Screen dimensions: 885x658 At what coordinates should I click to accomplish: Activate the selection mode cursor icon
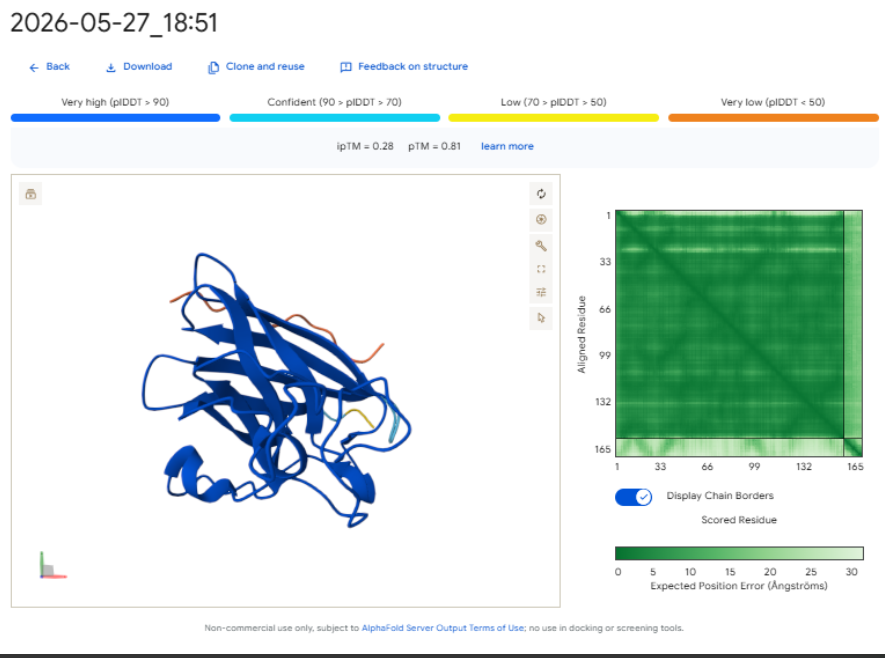541,318
